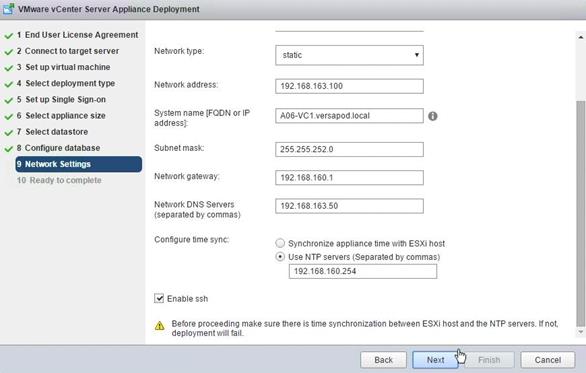Click the time synchronization warning message text
The image size is (586, 373).
(x=365, y=328)
